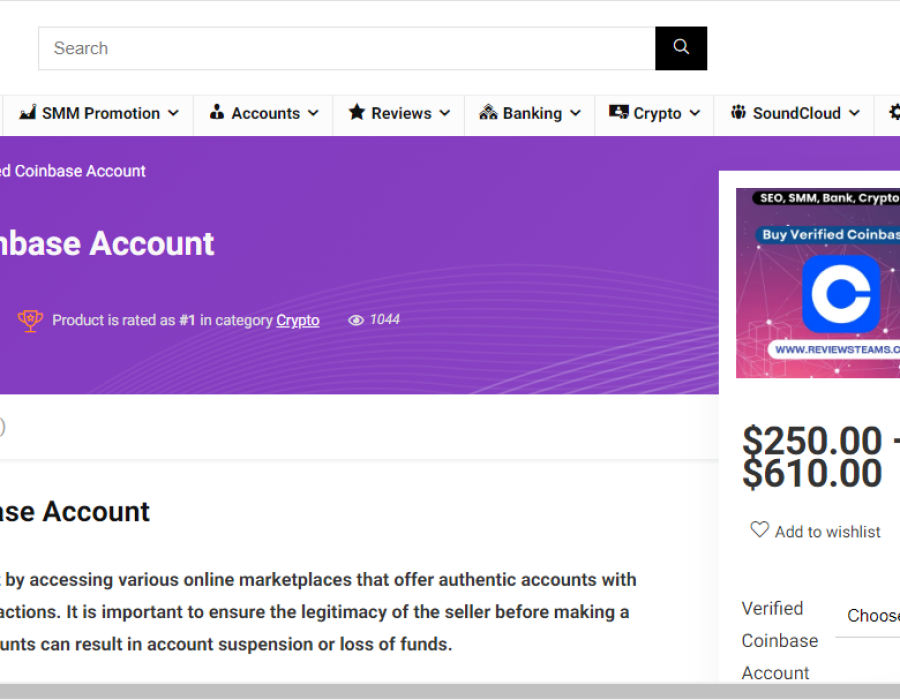
Task: Click the Crypto menu icon
Action: pos(618,113)
